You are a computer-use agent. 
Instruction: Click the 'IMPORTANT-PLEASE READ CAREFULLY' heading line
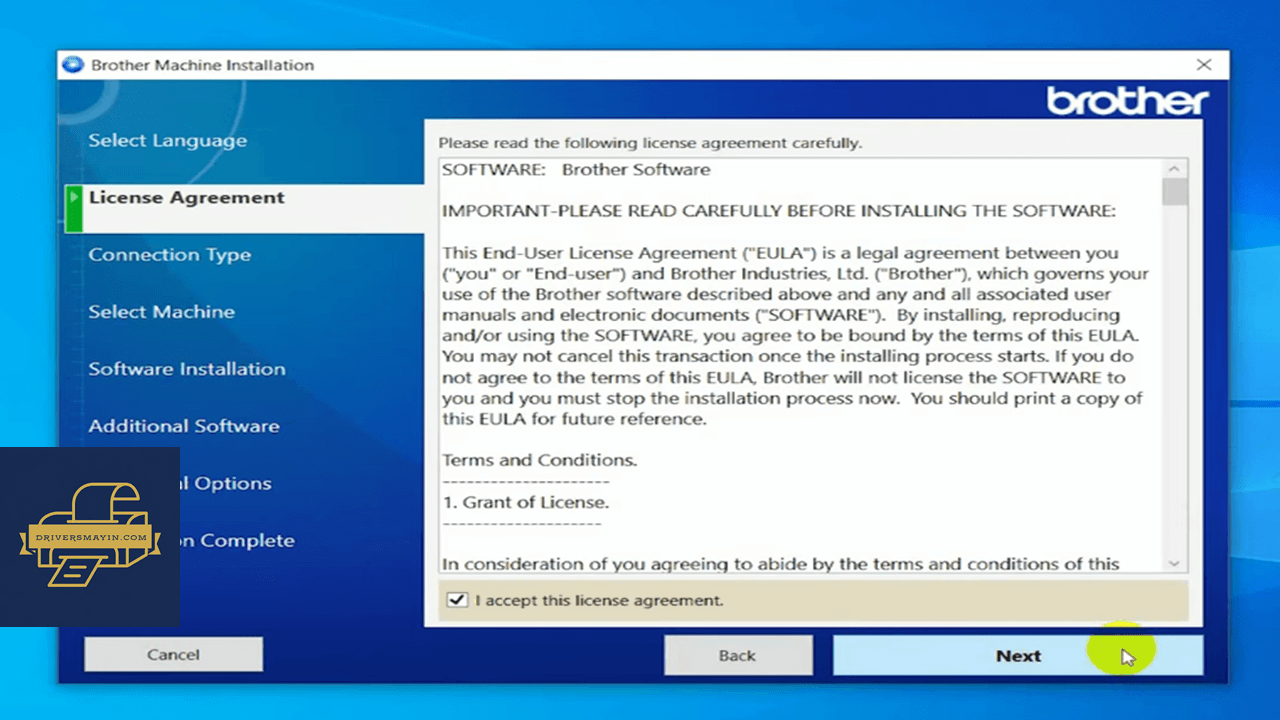779,211
